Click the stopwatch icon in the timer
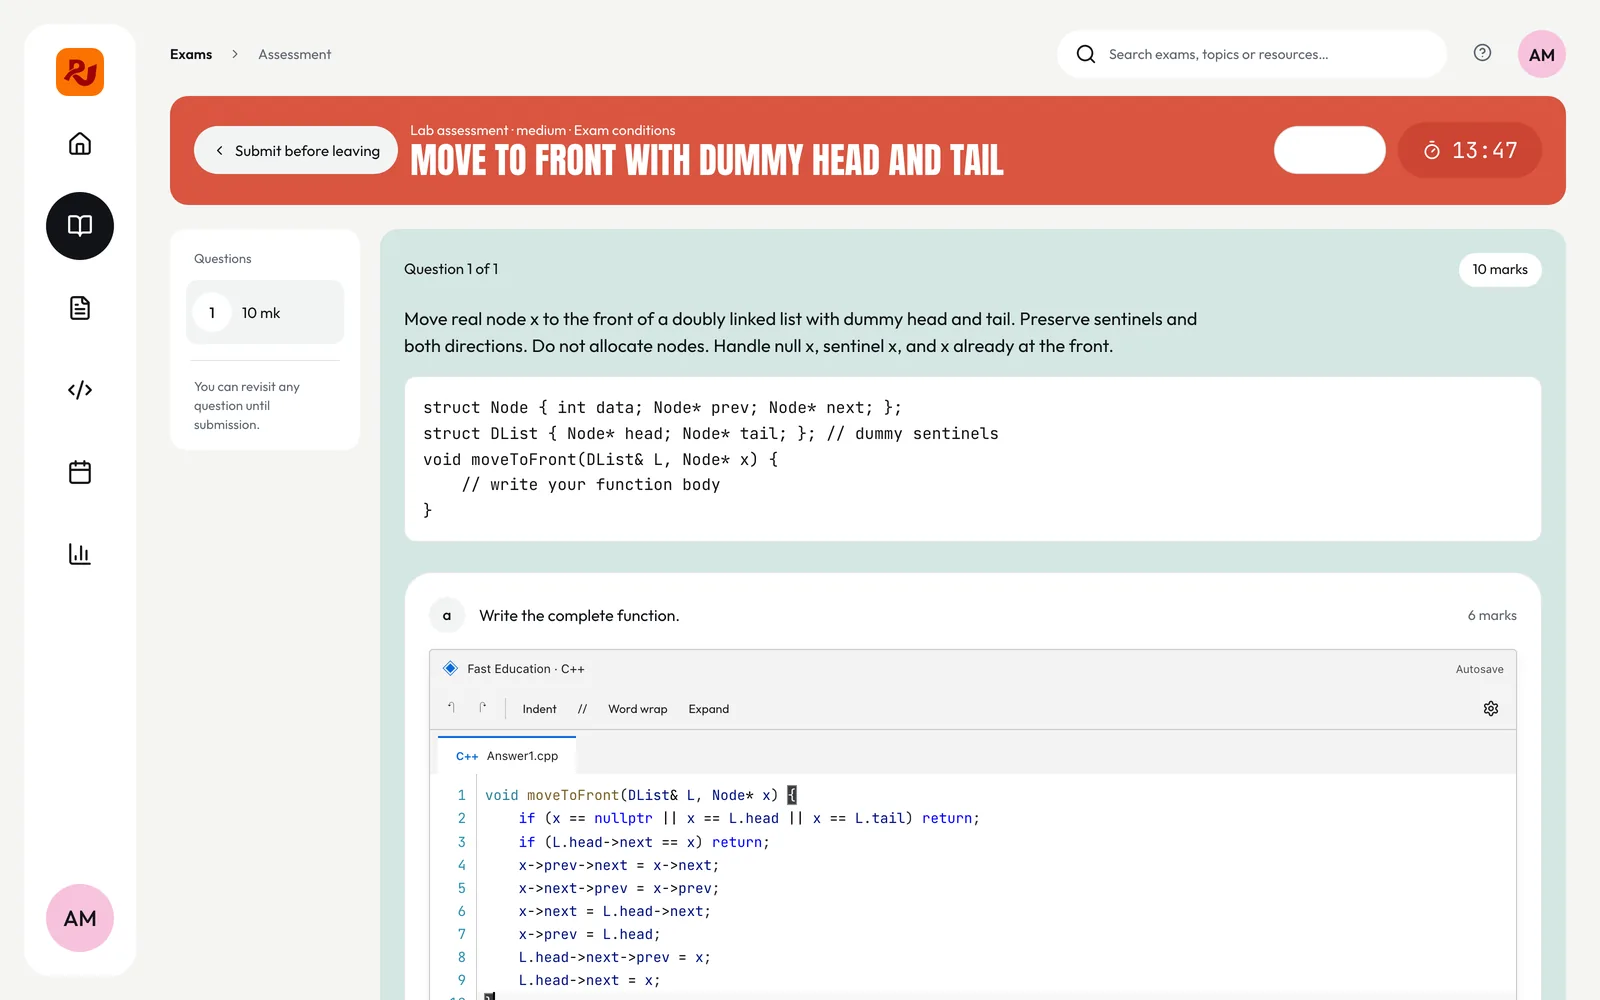 [1432, 150]
